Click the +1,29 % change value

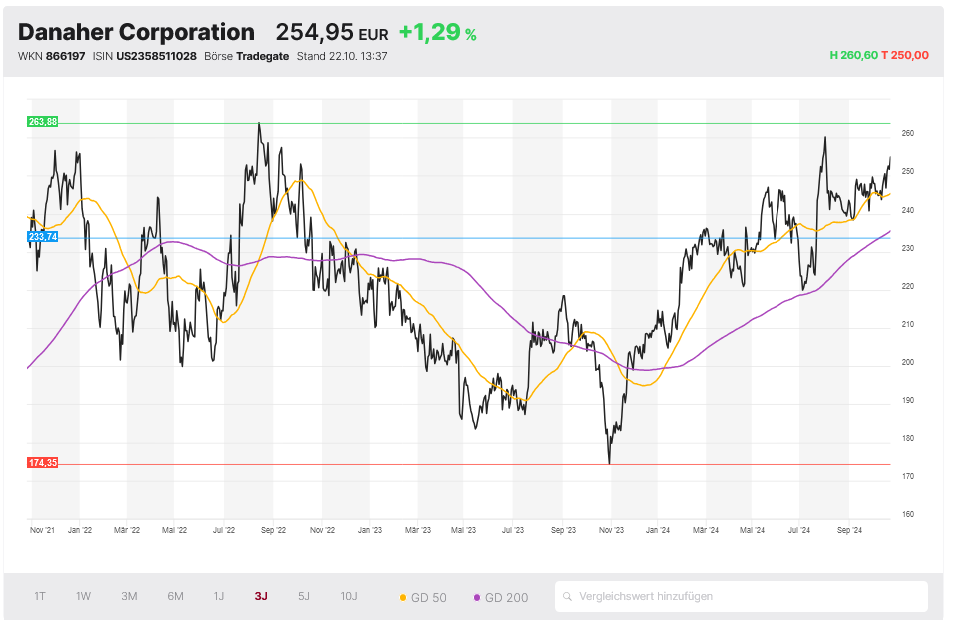click(x=437, y=32)
